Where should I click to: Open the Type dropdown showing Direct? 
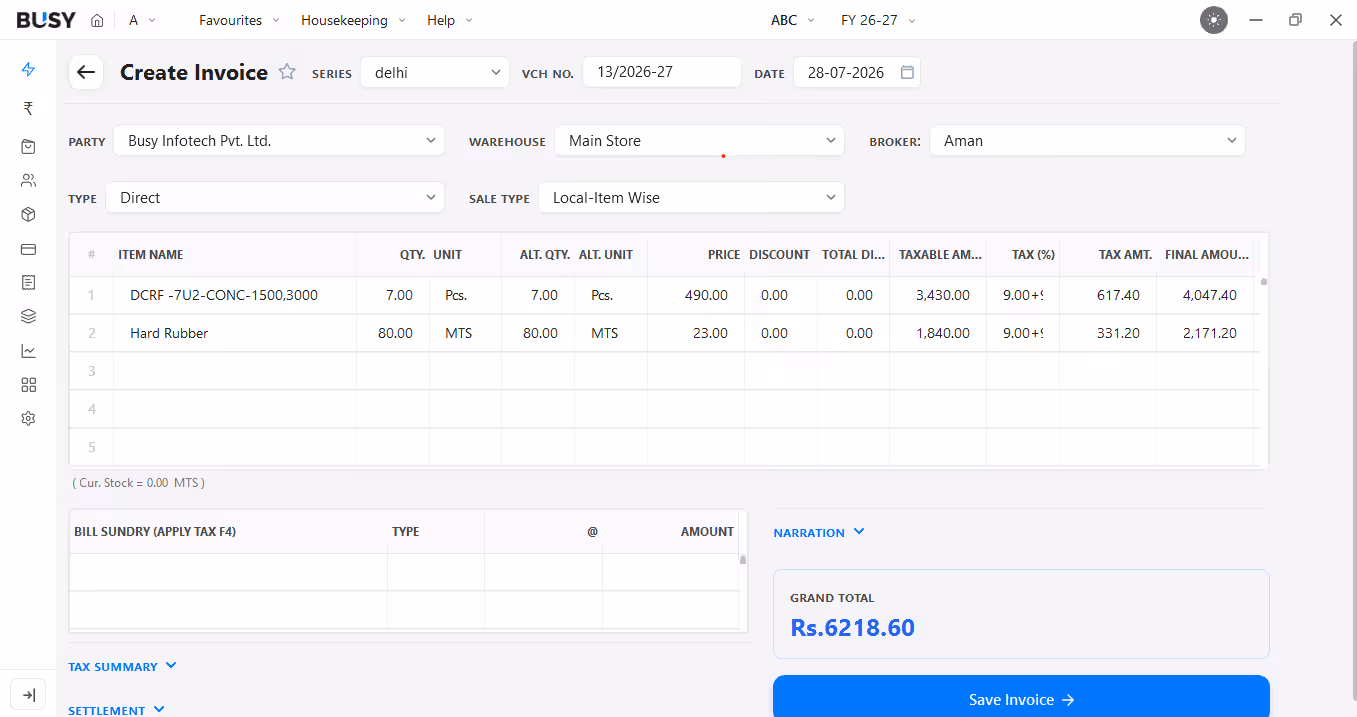coord(275,198)
